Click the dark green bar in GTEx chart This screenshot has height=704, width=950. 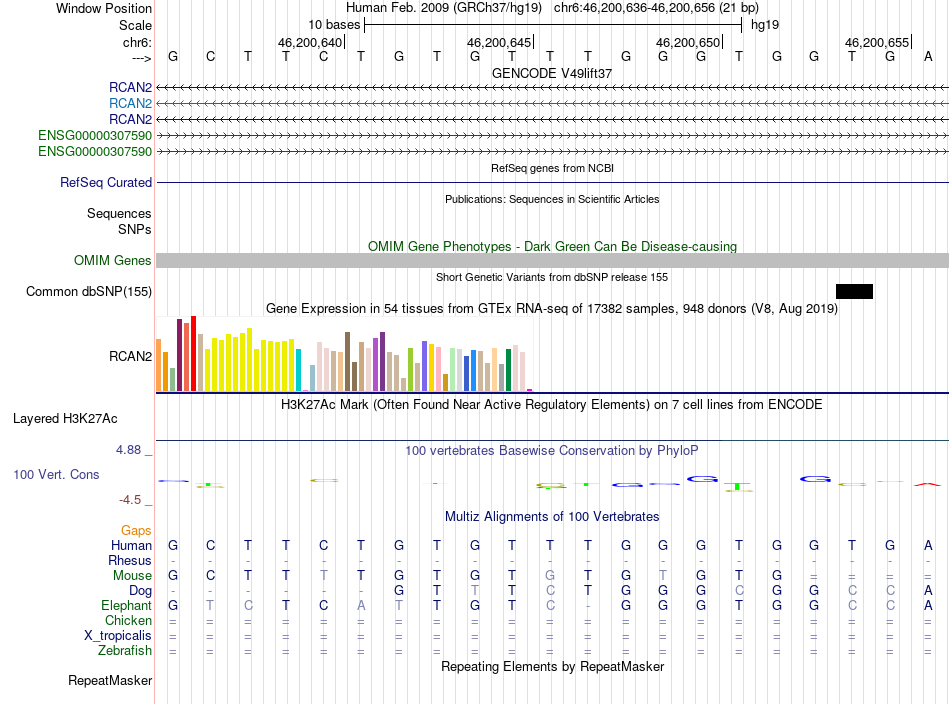508,370
